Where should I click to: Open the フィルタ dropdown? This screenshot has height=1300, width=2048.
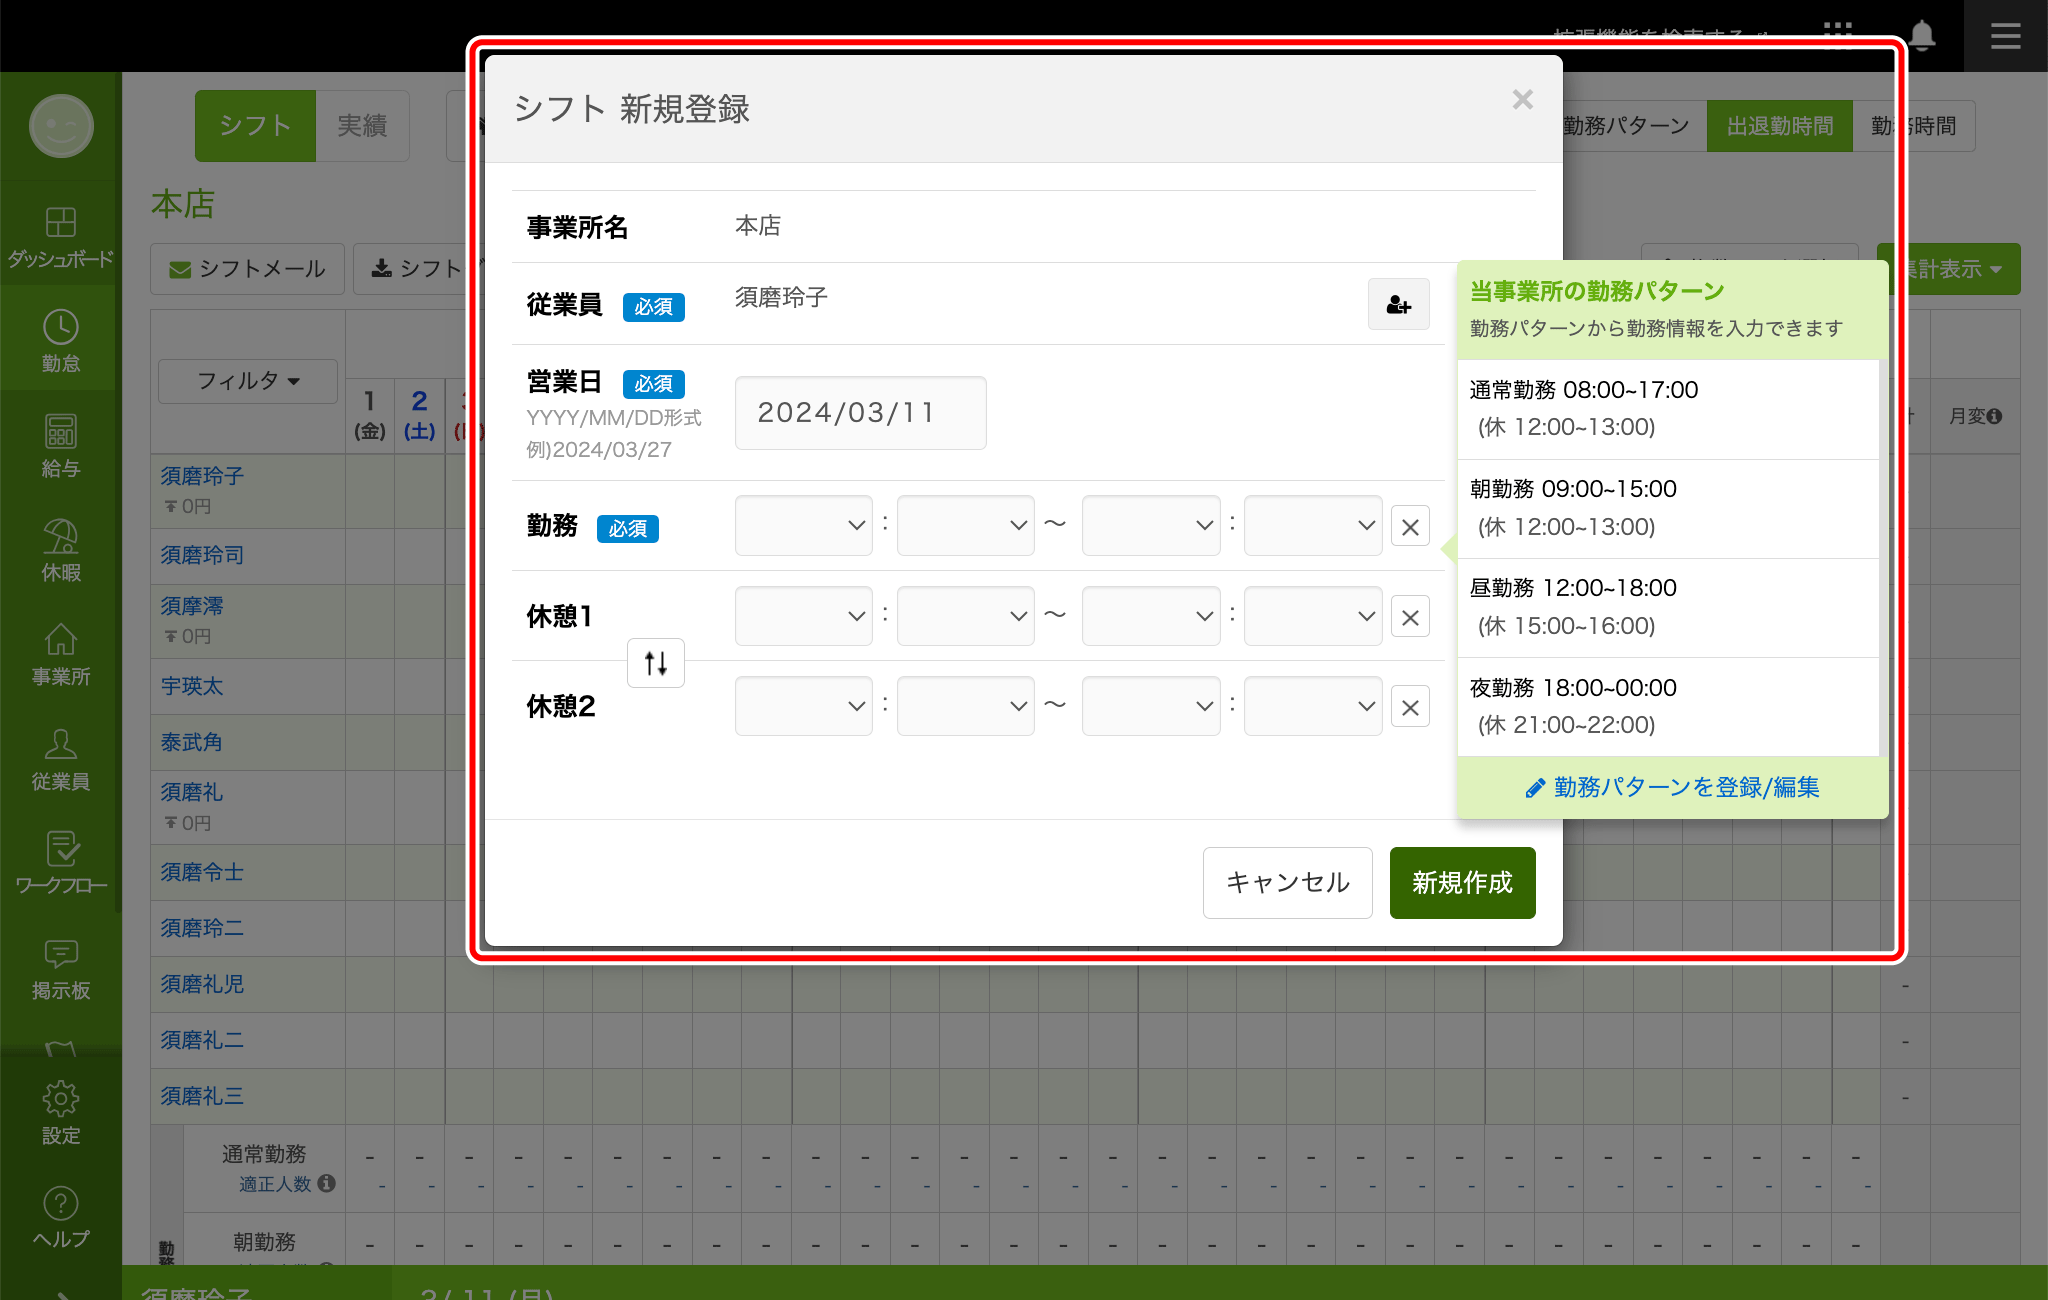pos(247,381)
